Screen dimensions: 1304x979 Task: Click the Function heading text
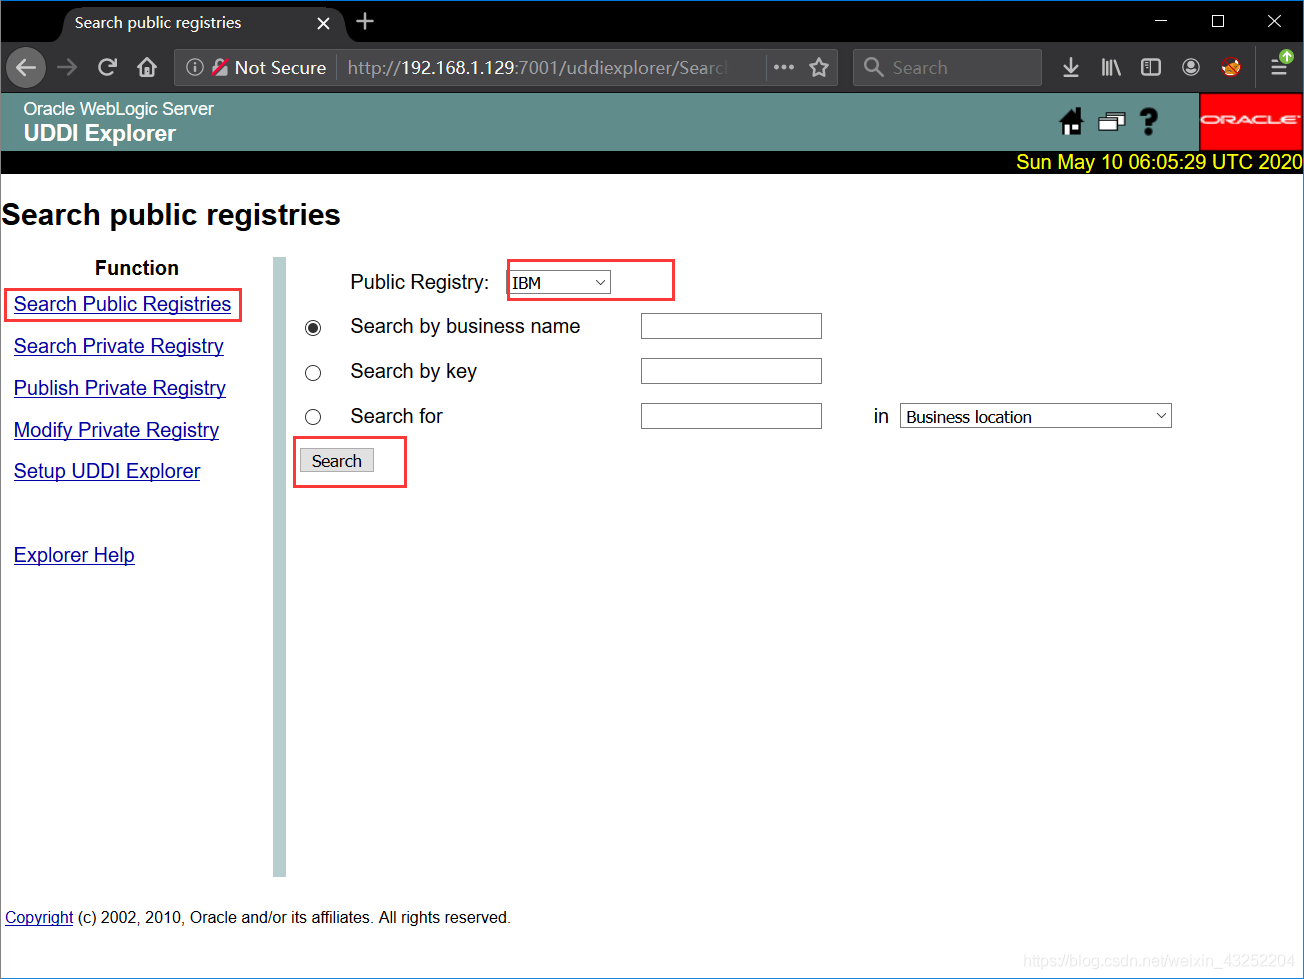click(137, 268)
